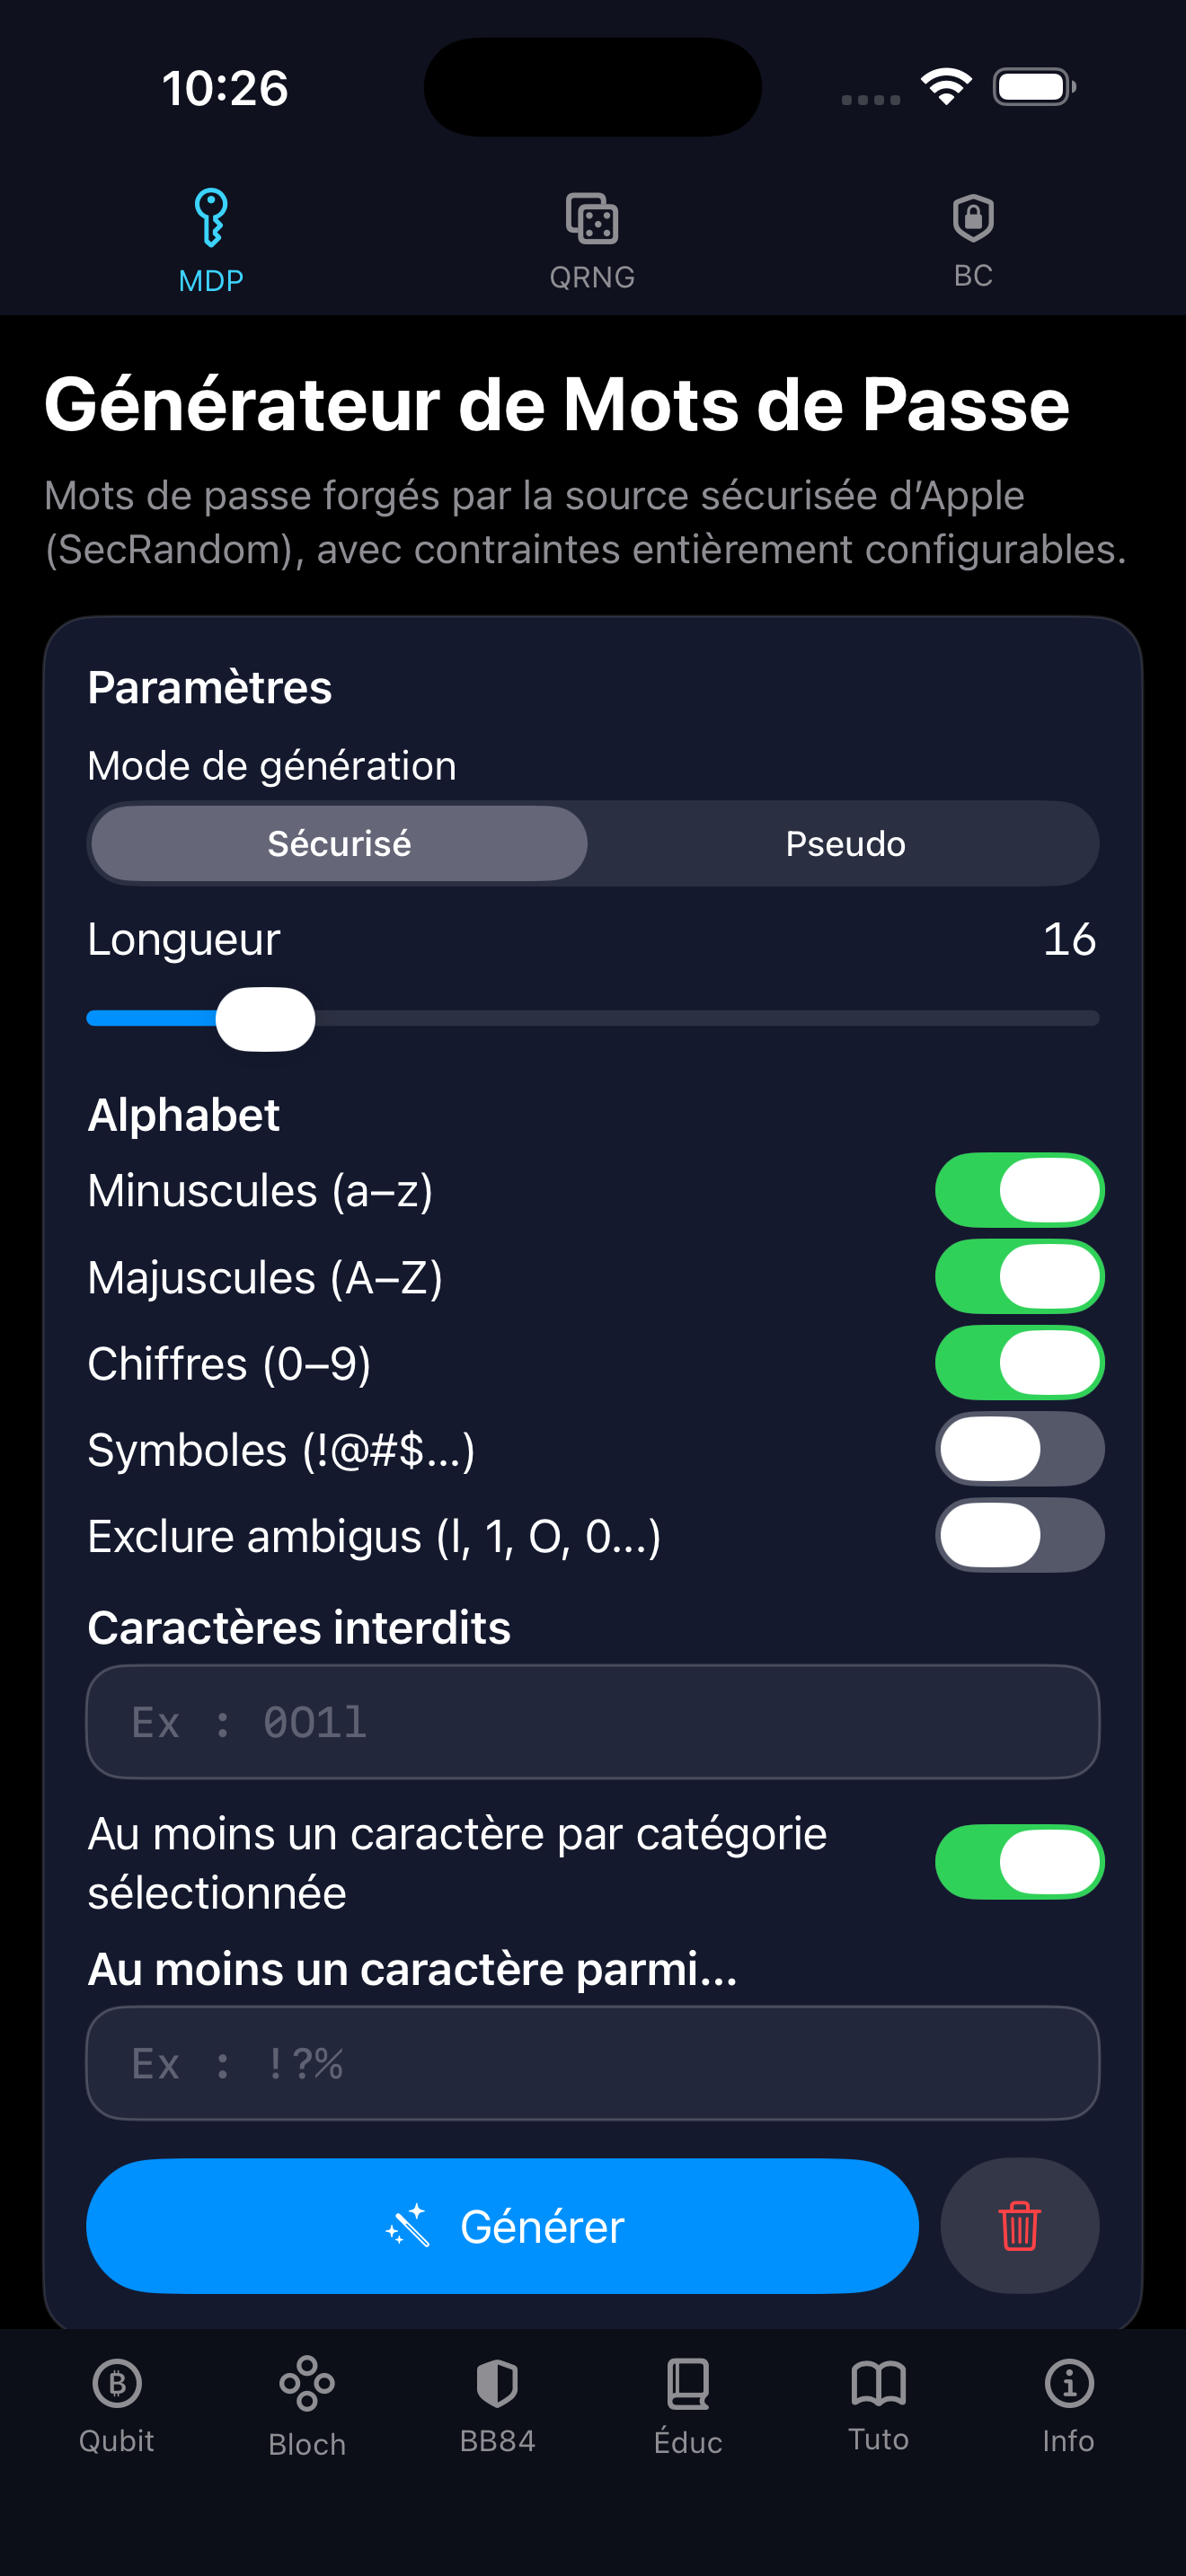Open the BC shield tab
Image resolution: width=1186 pixels, height=2576 pixels.
pyautogui.click(x=972, y=240)
